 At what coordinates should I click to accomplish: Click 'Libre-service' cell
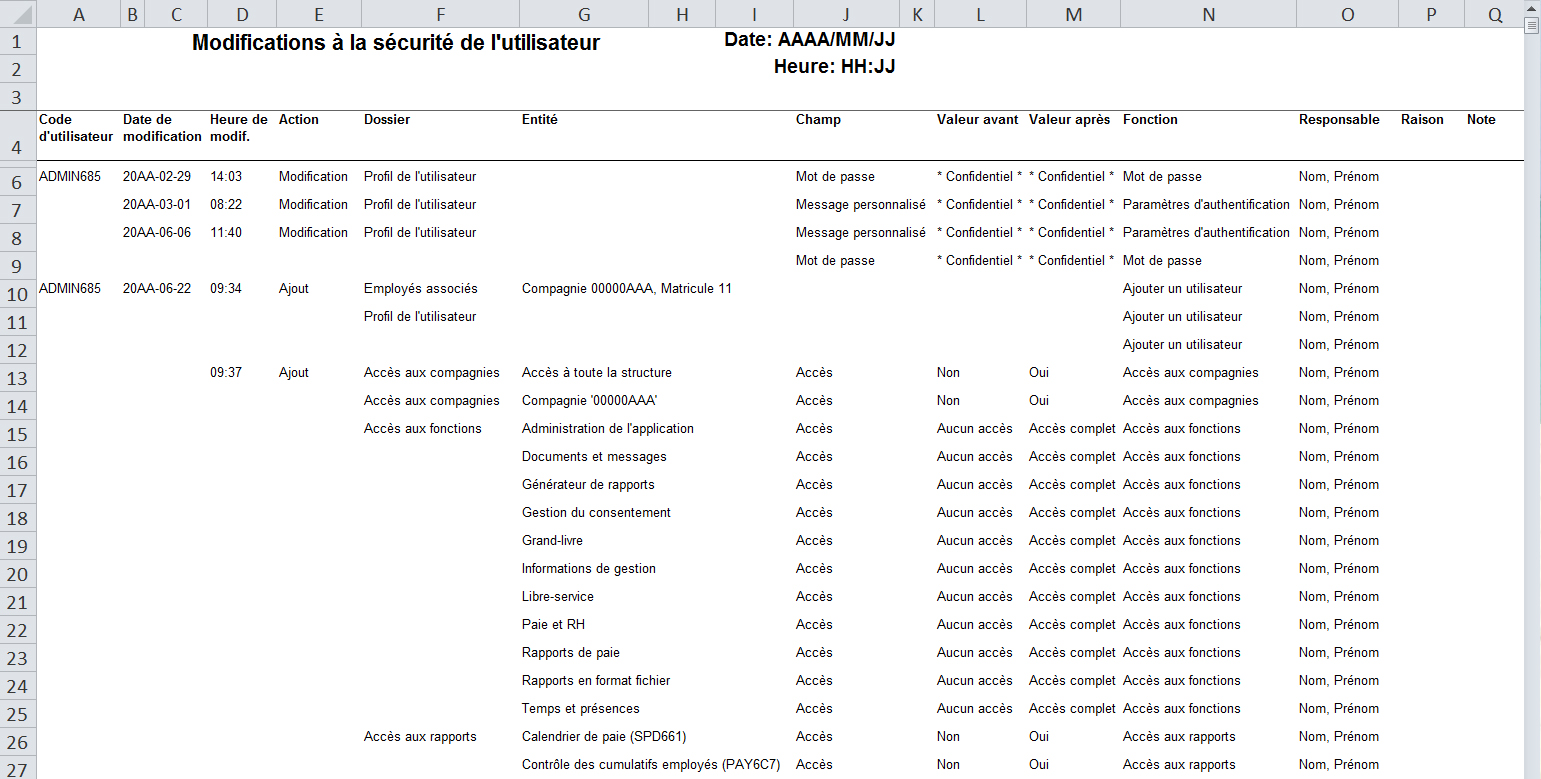pos(558,597)
